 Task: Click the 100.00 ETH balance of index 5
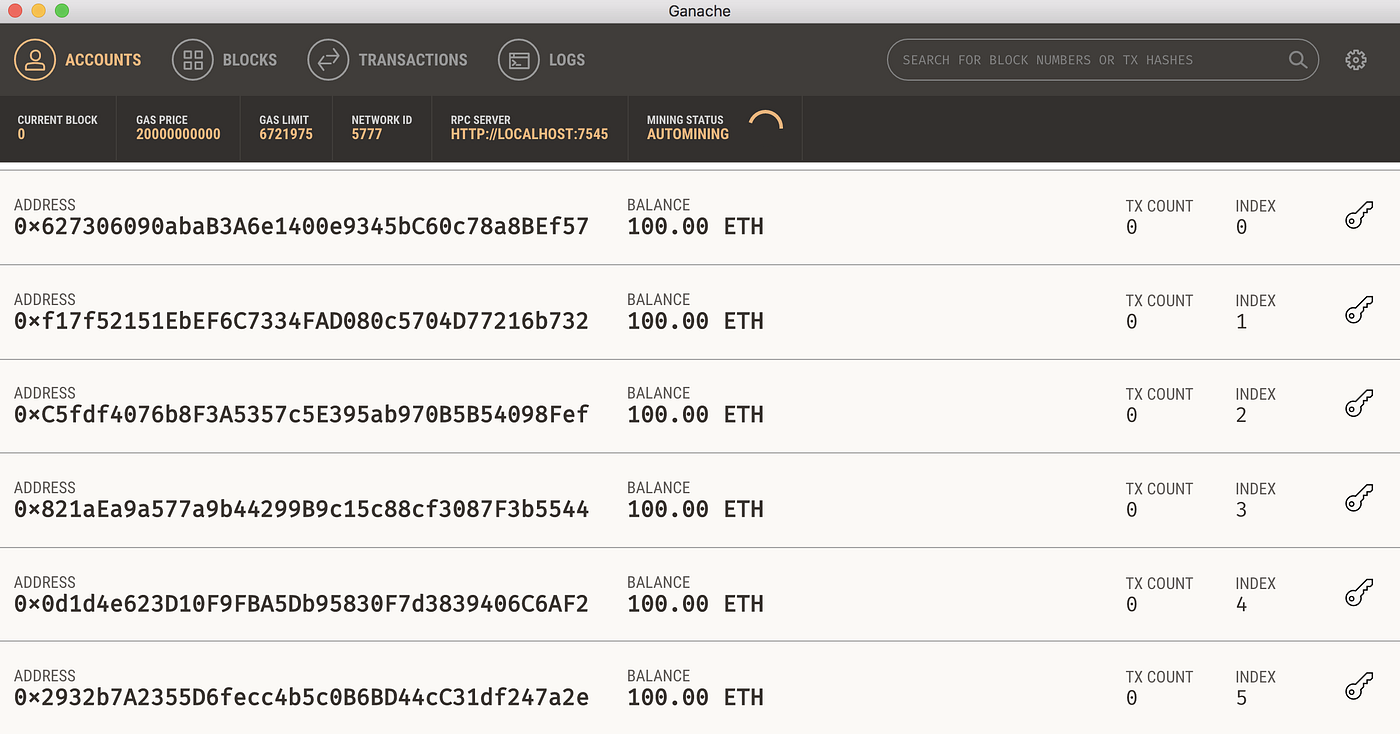pyautogui.click(x=695, y=697)
